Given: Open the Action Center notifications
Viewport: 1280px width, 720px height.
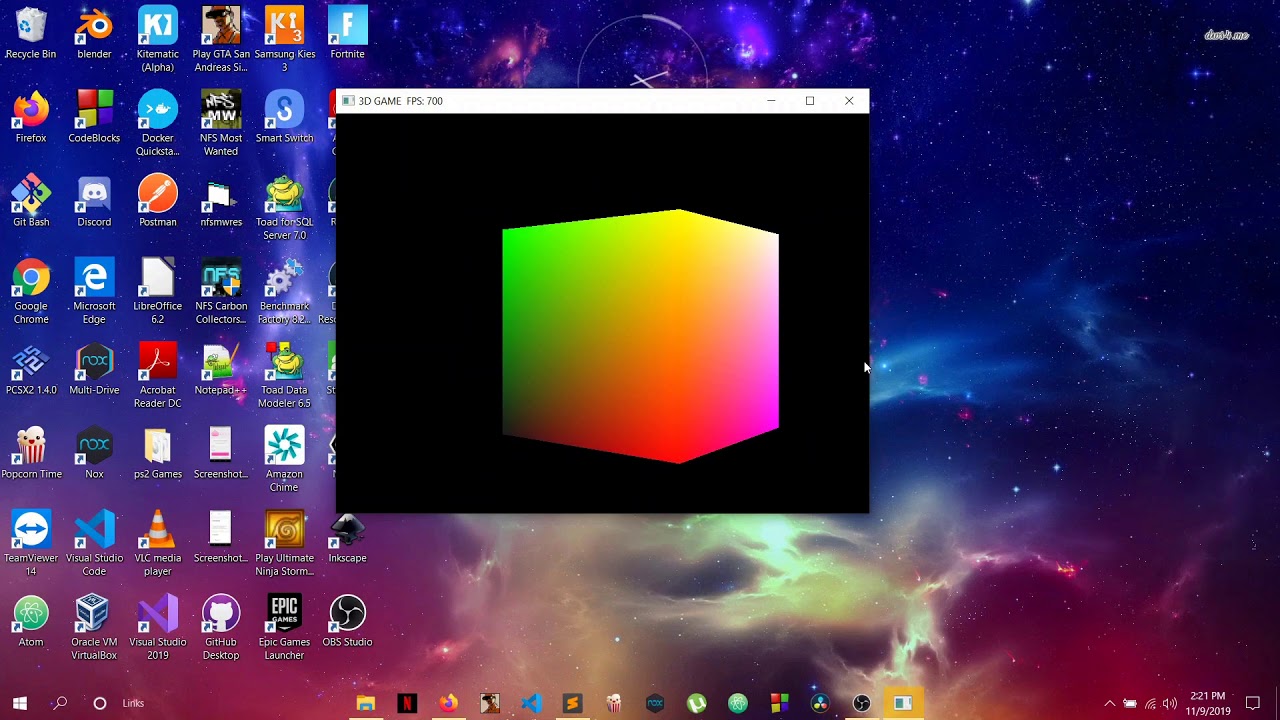Looking at the screenshot, I should (1253, 703).
